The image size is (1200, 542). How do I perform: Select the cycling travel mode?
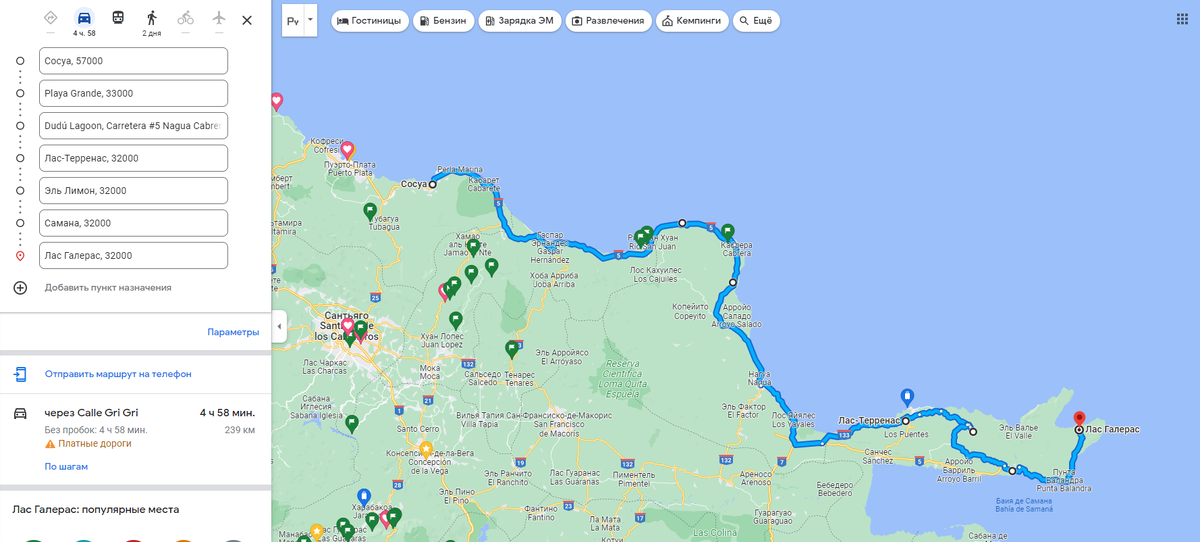[185, 18]
